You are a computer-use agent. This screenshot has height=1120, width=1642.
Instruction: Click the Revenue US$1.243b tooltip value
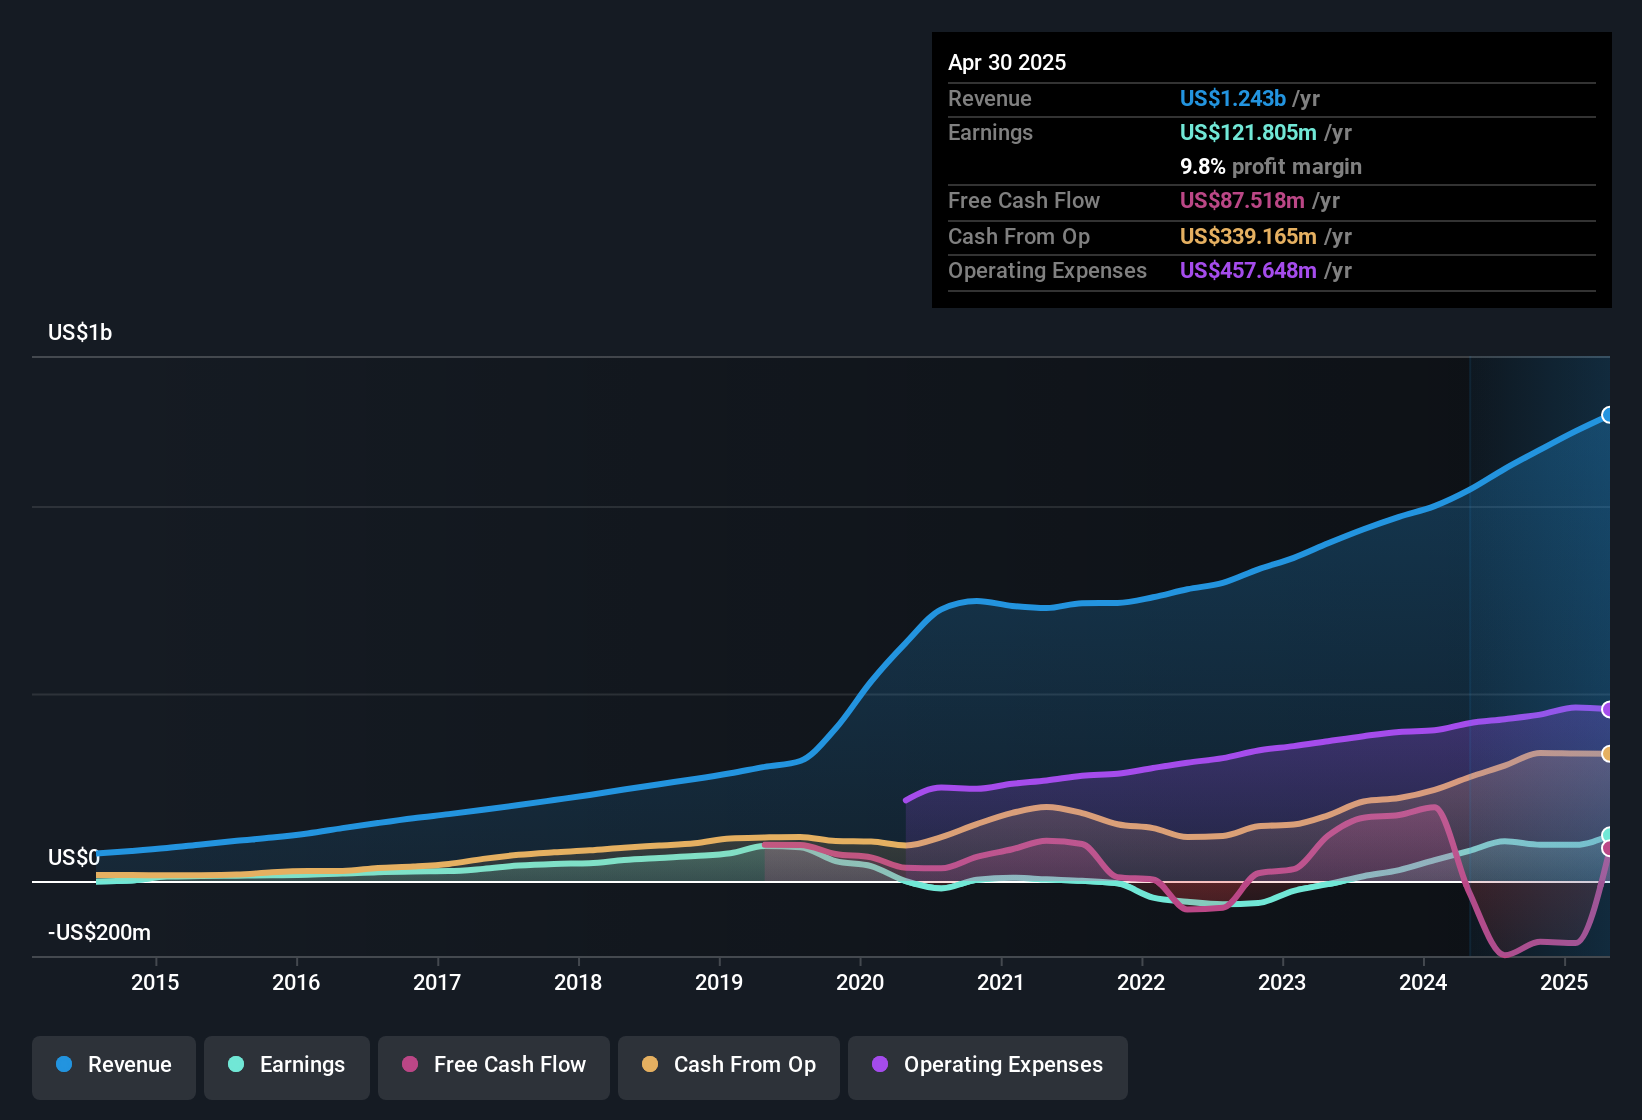point(1232,98)
